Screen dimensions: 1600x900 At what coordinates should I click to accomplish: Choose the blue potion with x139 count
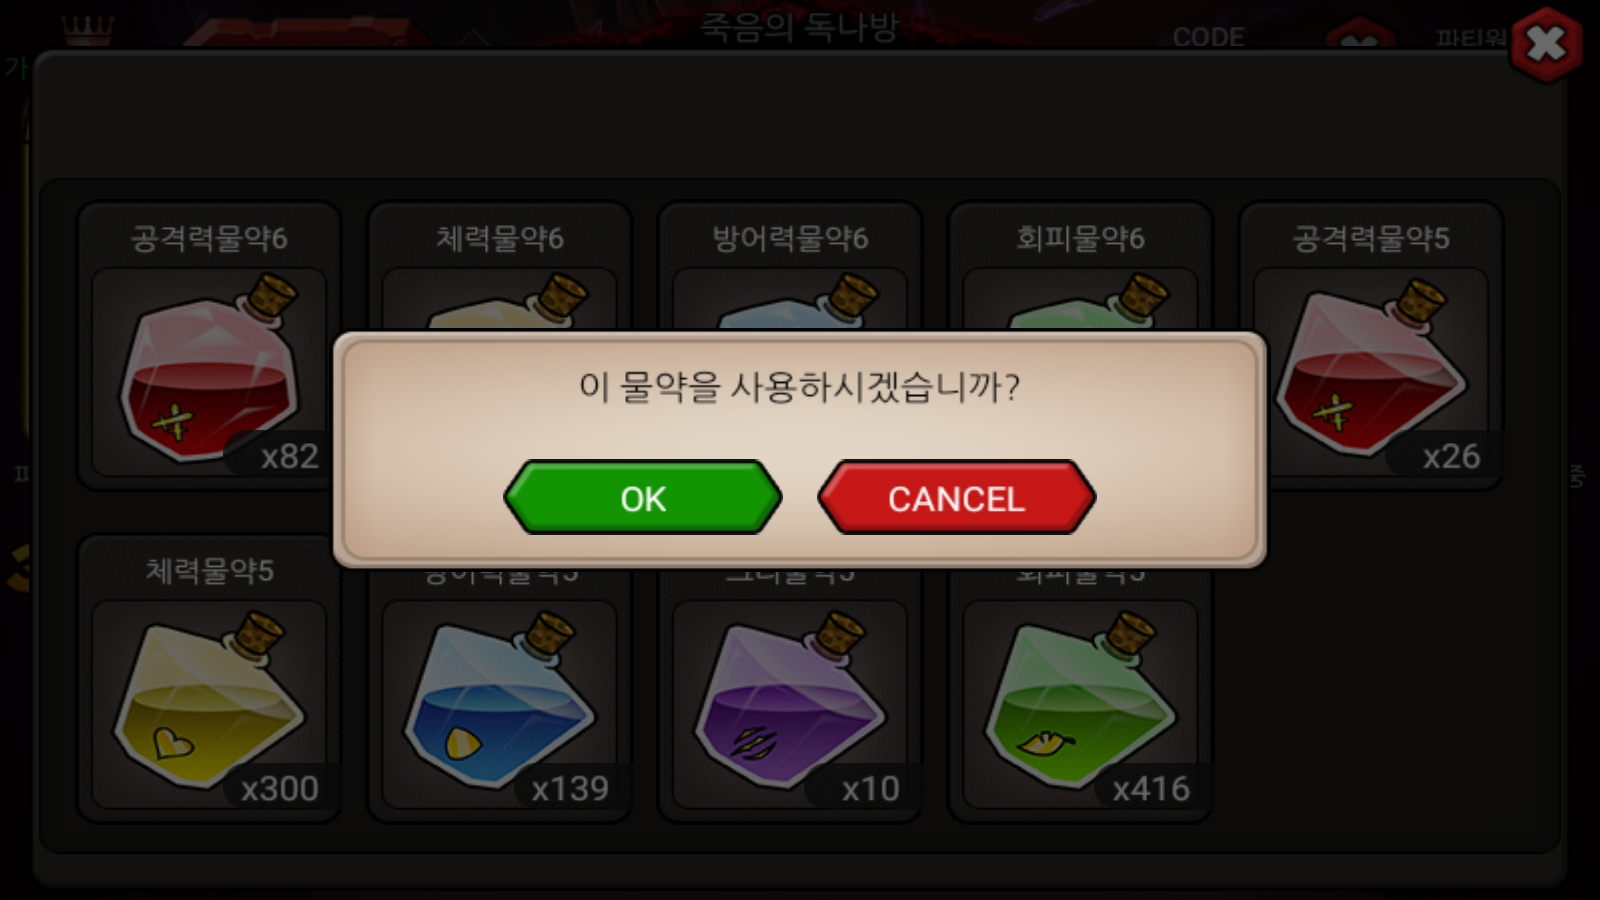[499, 703]
